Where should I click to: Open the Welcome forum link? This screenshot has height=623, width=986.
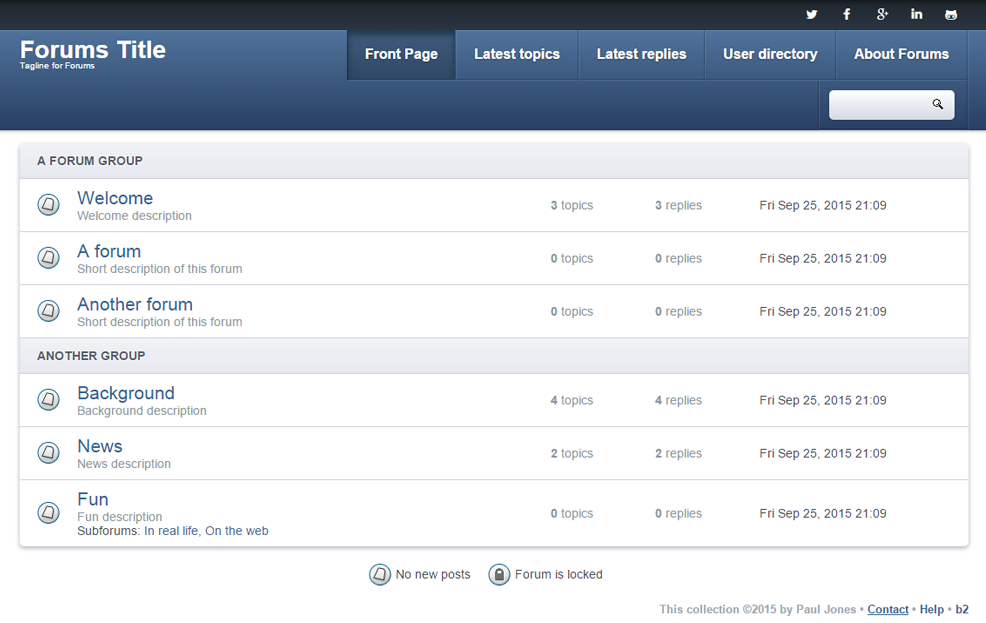point(115,198)
